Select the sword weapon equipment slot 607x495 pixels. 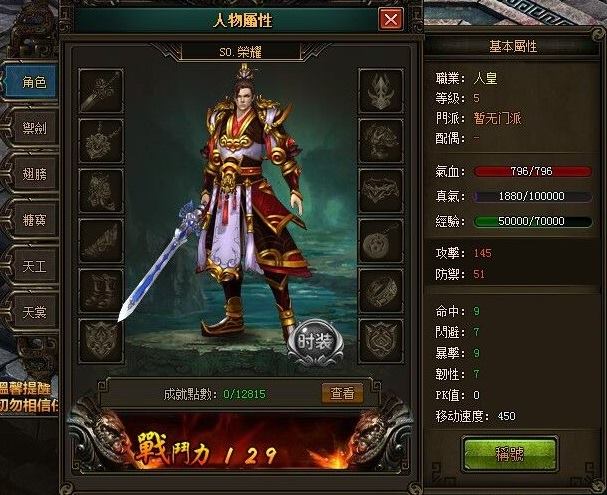click(101, 91)
